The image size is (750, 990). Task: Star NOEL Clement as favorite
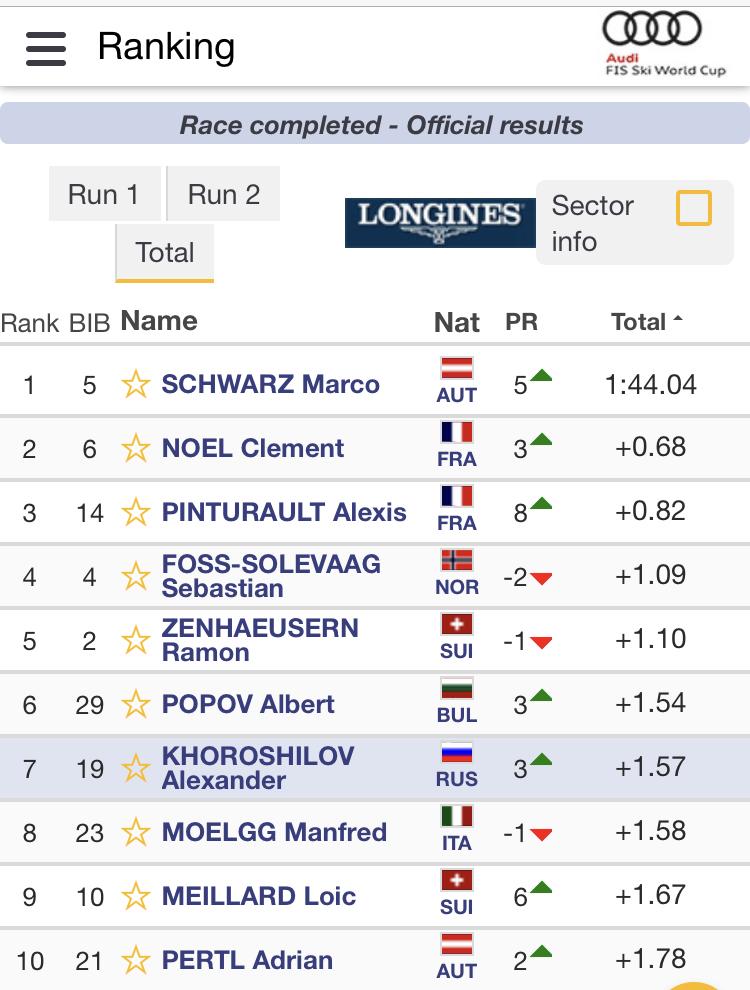[136, 449]
